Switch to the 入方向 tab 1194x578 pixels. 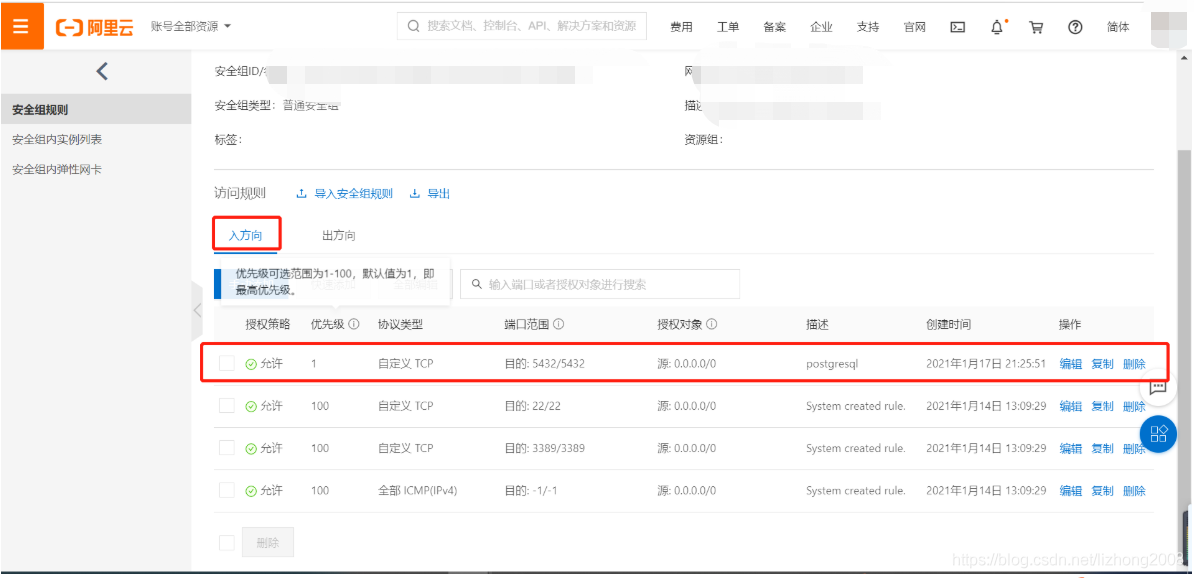coord(246,235)
